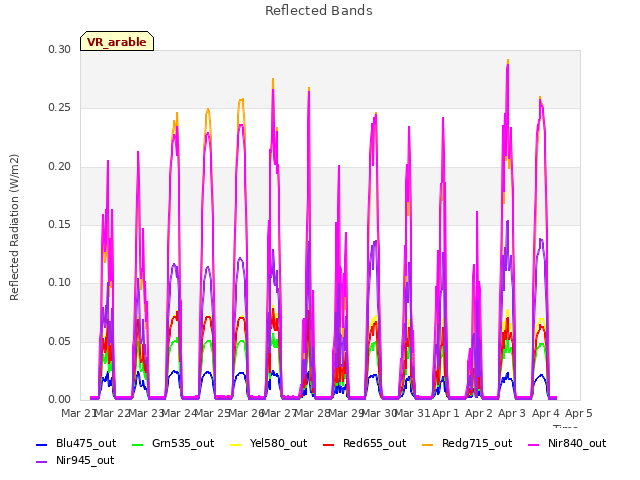Click the red Red655_out legend color marker
The height and width of the screenshot is (480, 640).
(x=329, y=444)
